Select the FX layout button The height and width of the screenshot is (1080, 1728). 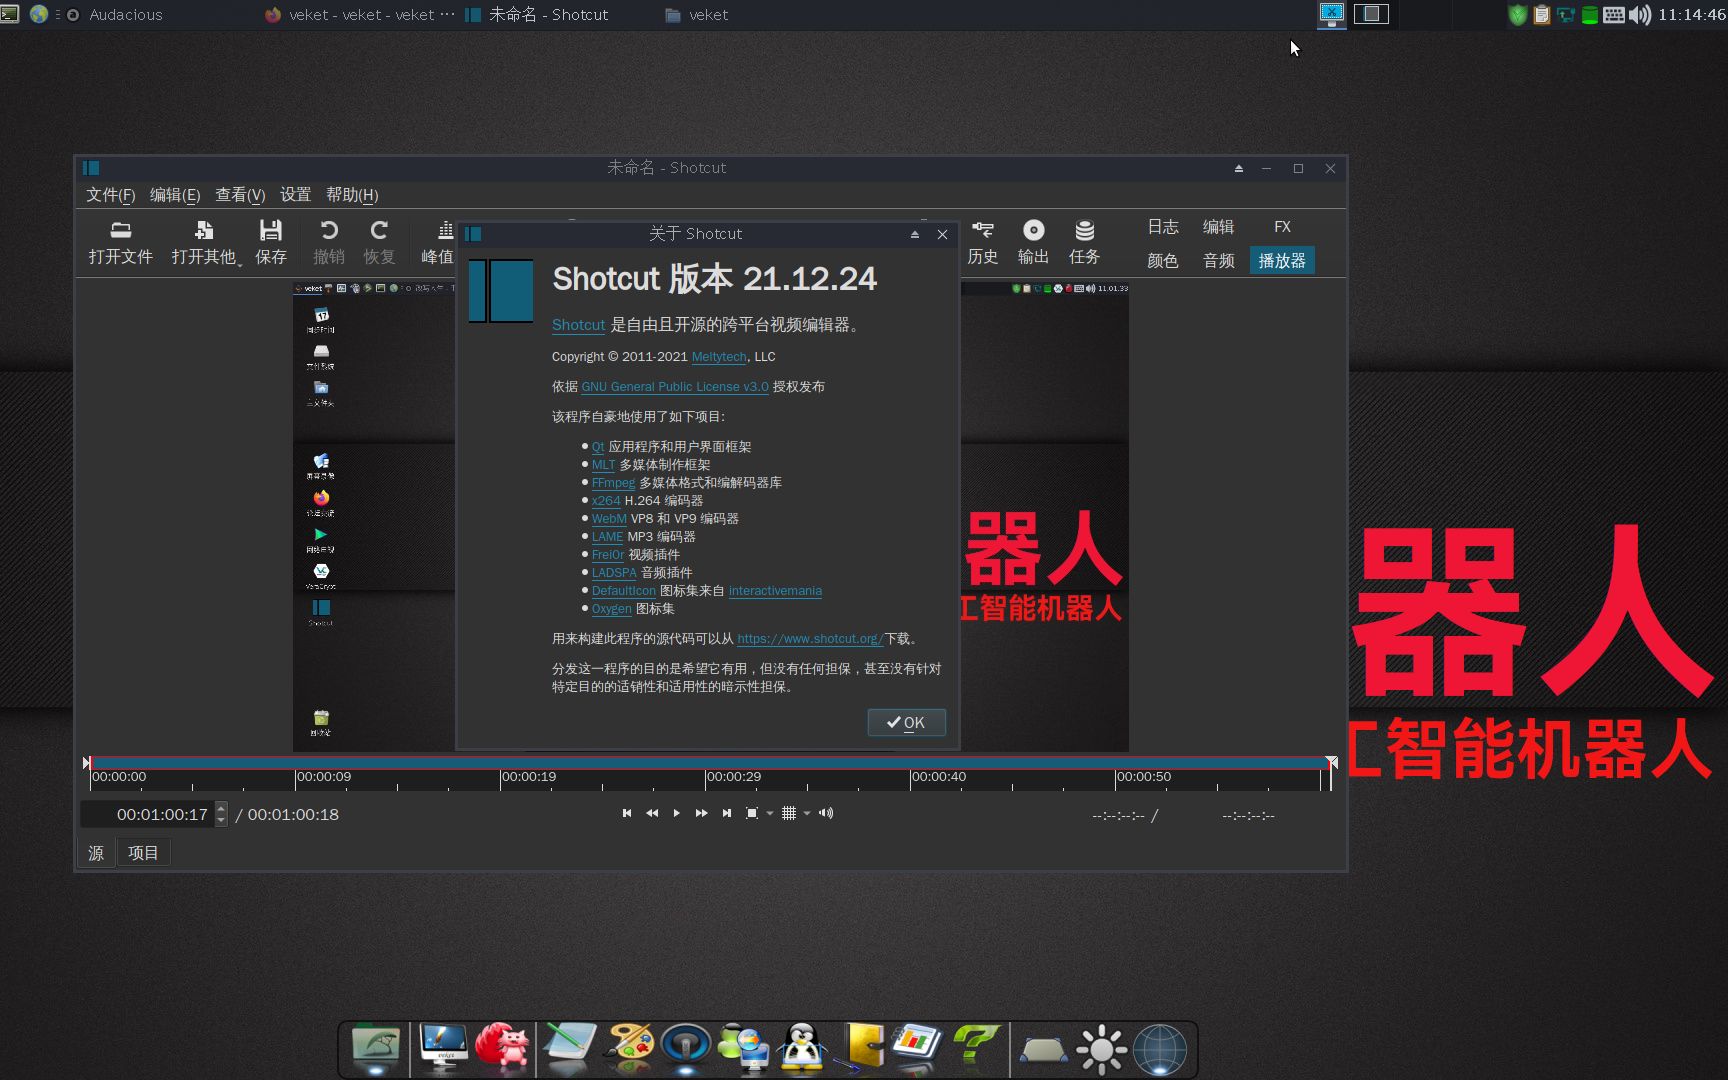[x=1282, y=227]
